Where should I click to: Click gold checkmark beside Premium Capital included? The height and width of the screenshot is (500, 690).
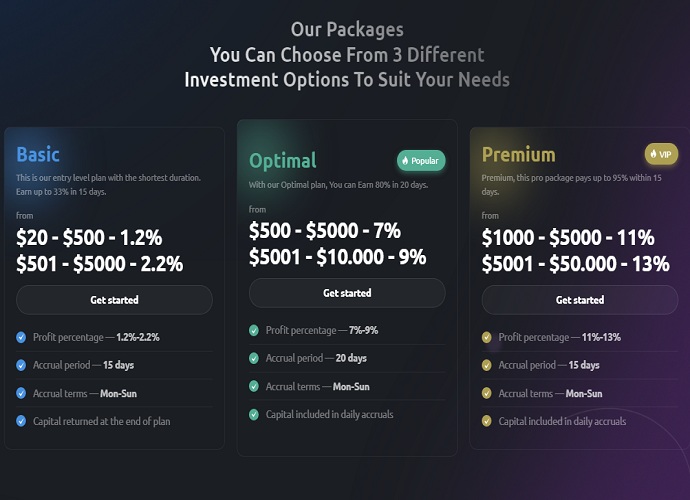[x=487, y=421]
